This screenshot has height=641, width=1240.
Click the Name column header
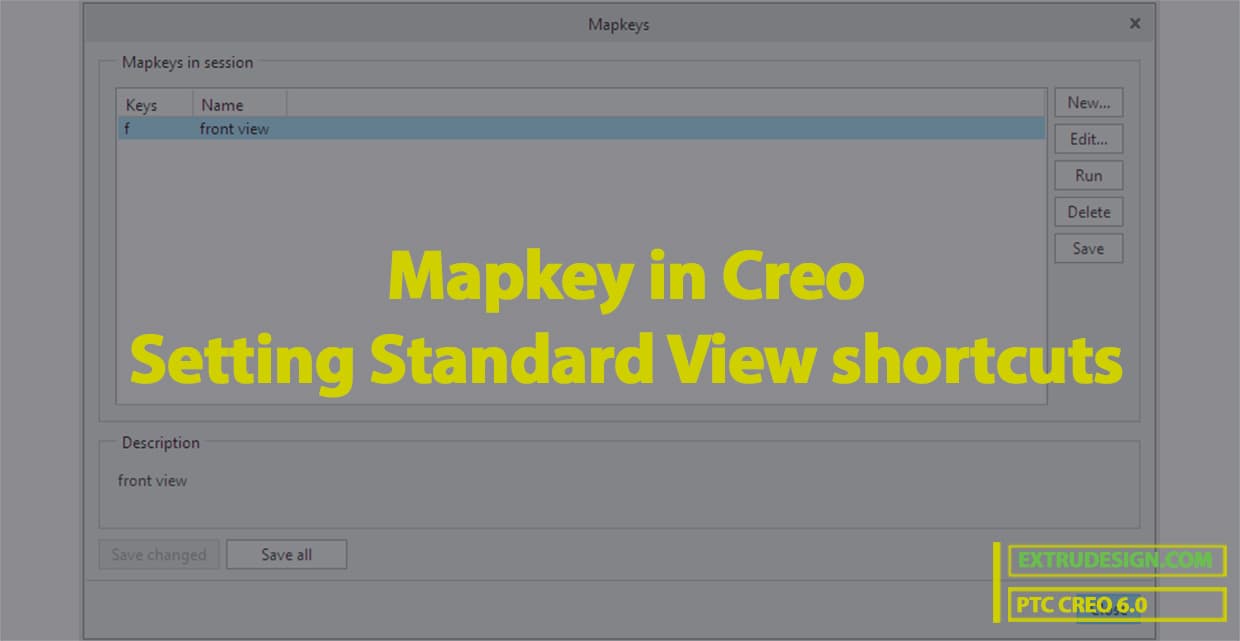click(240, 104)
